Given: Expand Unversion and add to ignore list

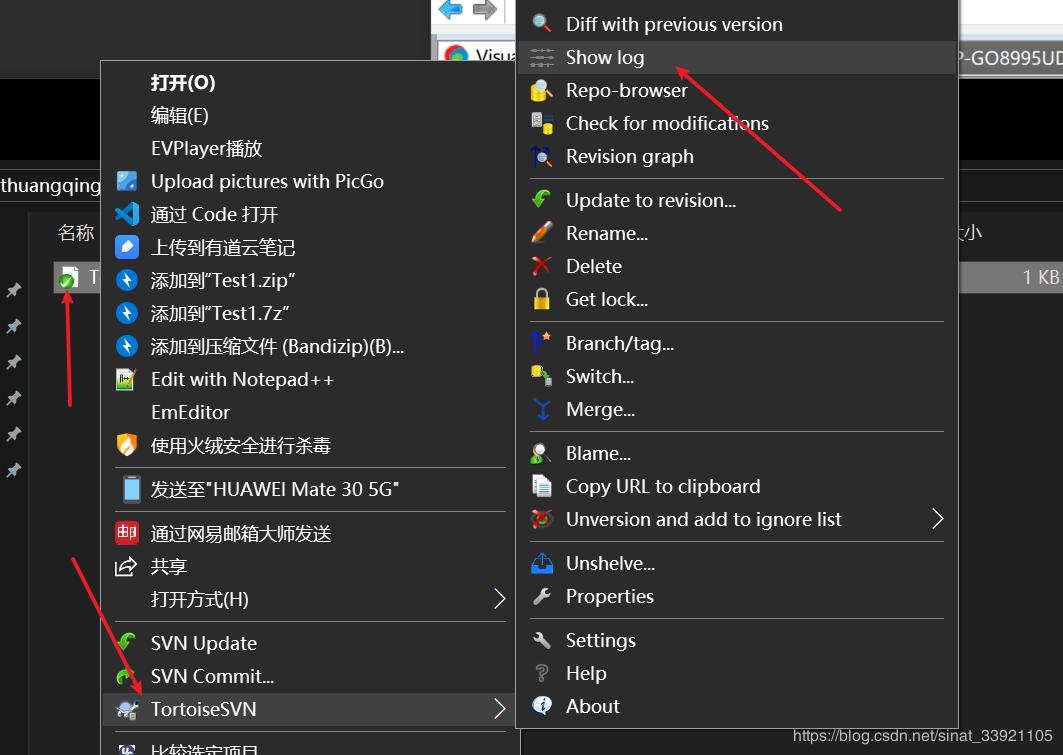Looking at the screenshot, I should 937,519.
